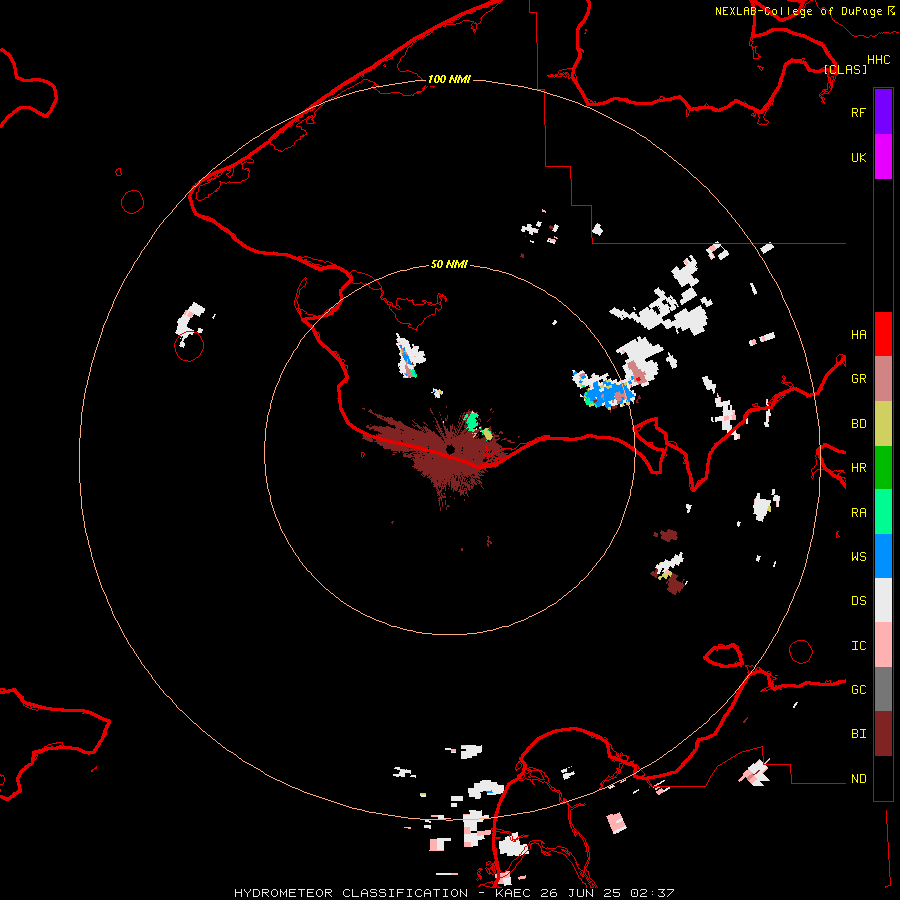Image resolution: width=900 pixels, height=900 pixels.
Task: Click the blue wet snow echo cluster
Action: pos(608,393)
